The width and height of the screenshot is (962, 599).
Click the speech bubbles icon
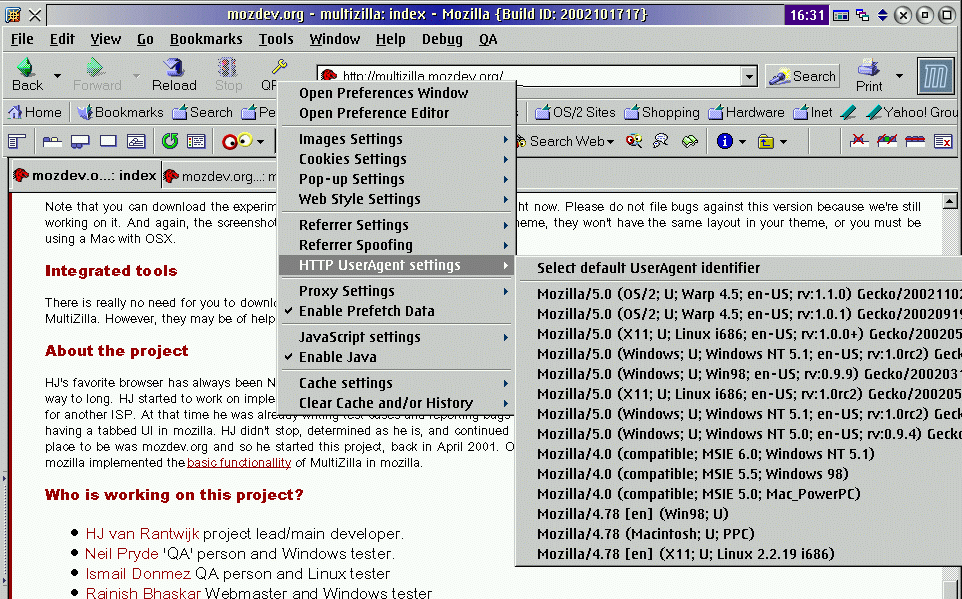coord(661,142)
